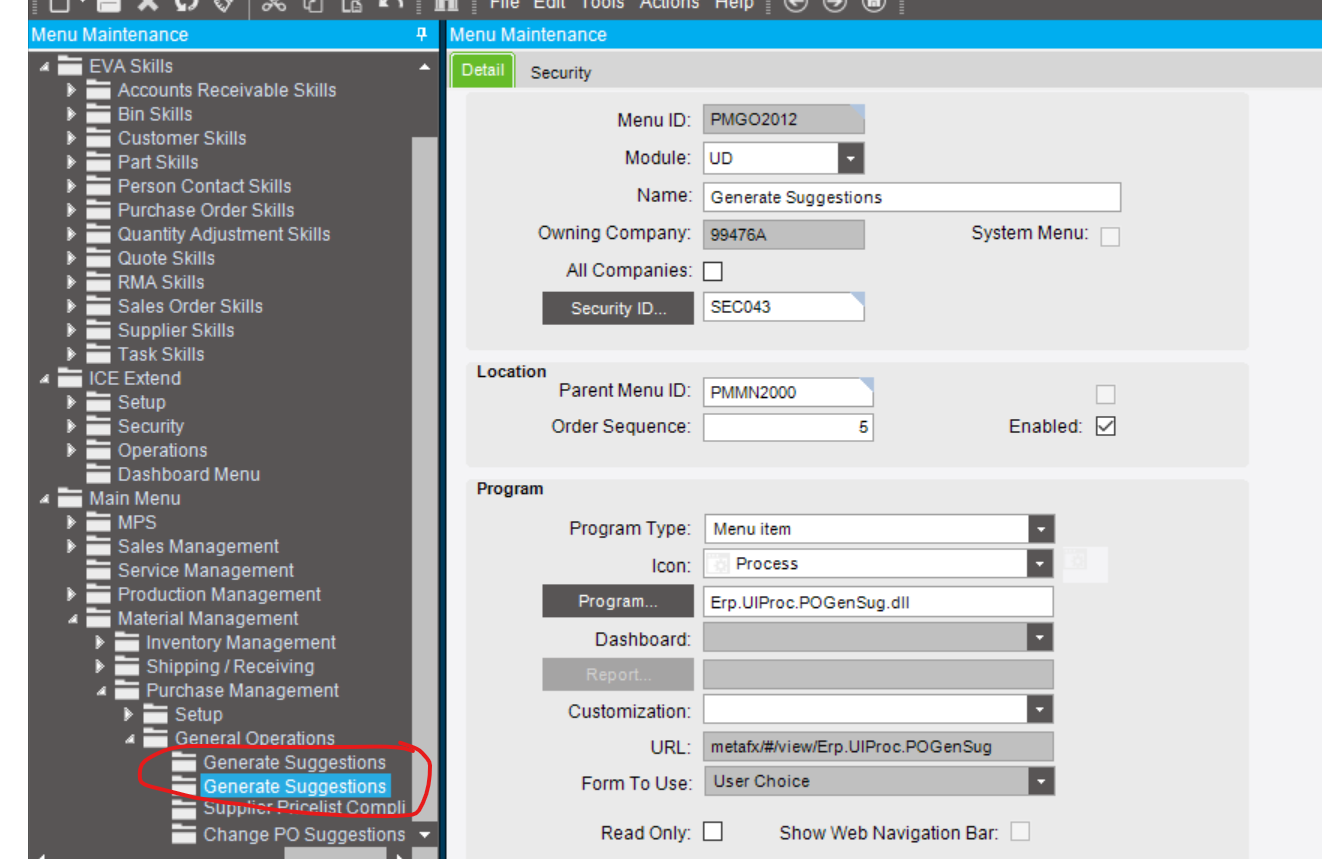Open the Form To Use dropdown
This screenshot has height=859, width=1322.
[1041, 781]
